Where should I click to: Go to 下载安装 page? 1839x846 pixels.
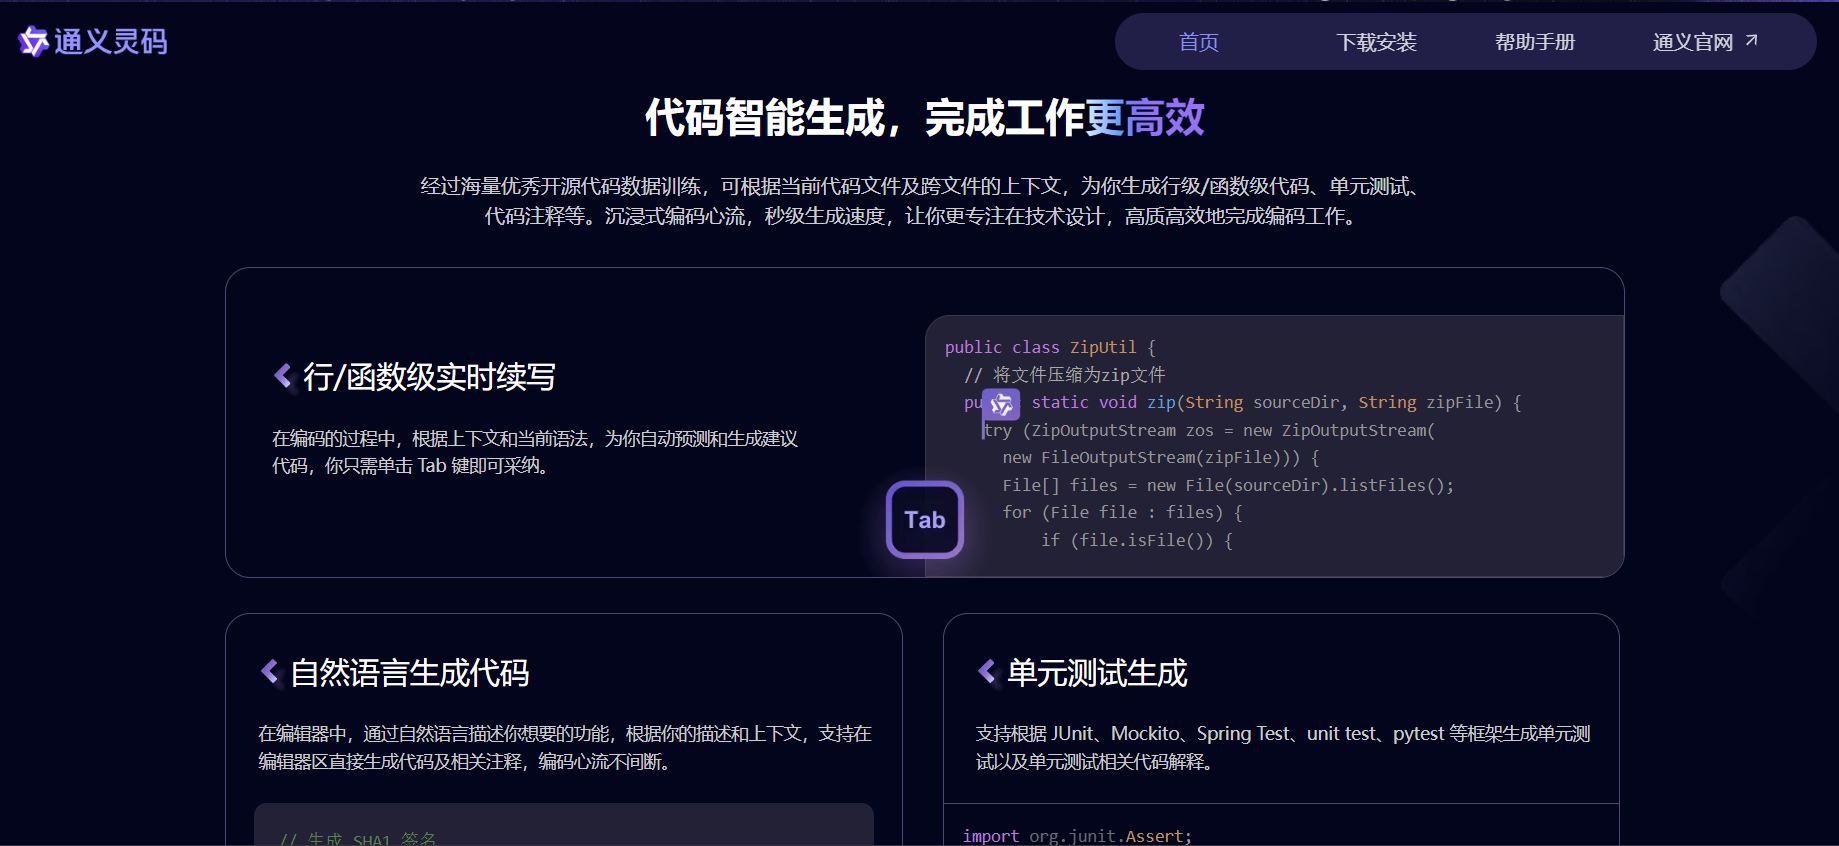coord(1376,42)
